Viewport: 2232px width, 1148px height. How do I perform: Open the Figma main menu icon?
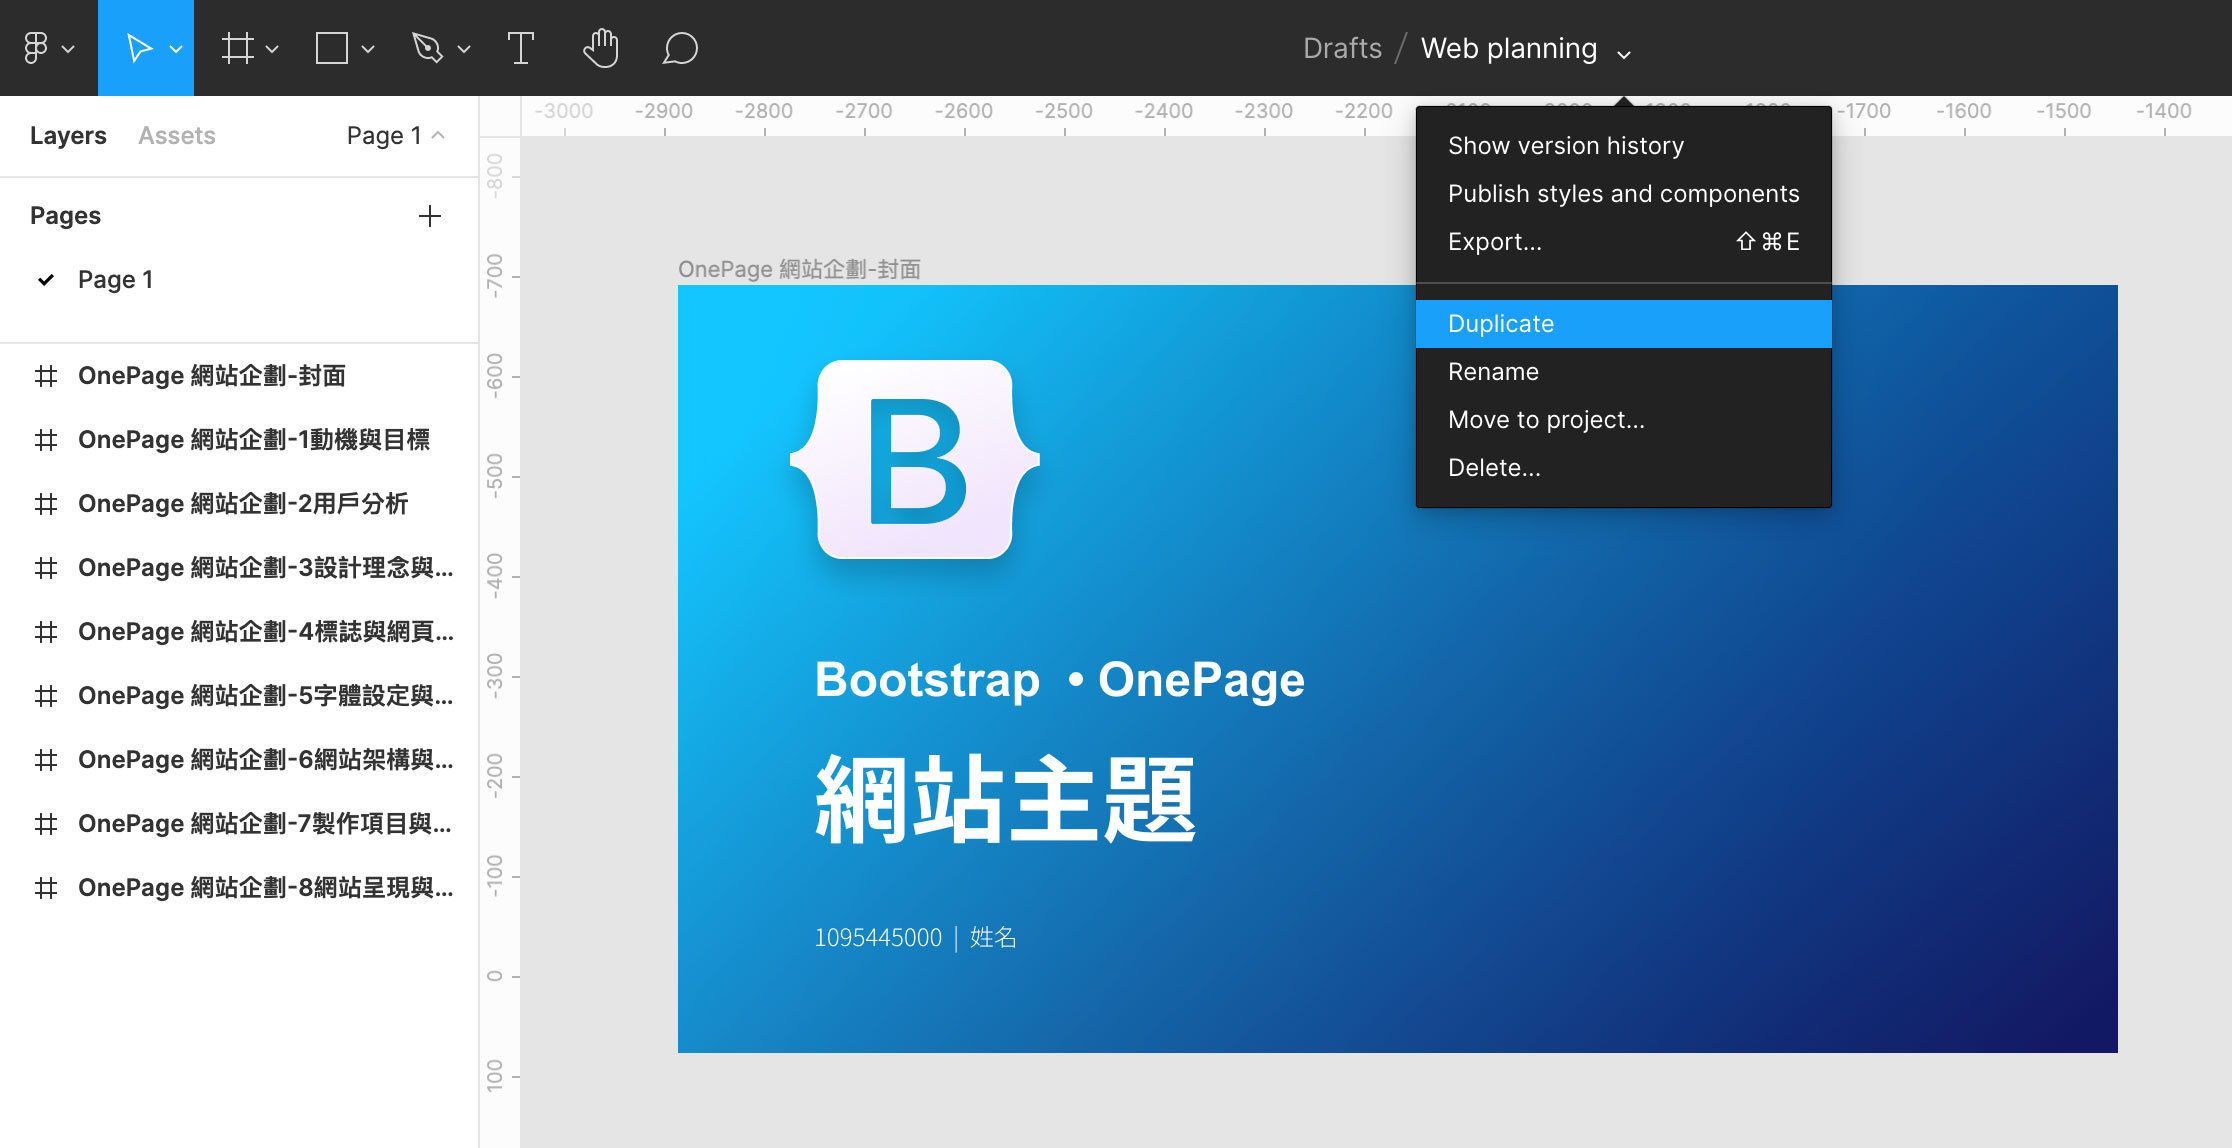point(36,48)
